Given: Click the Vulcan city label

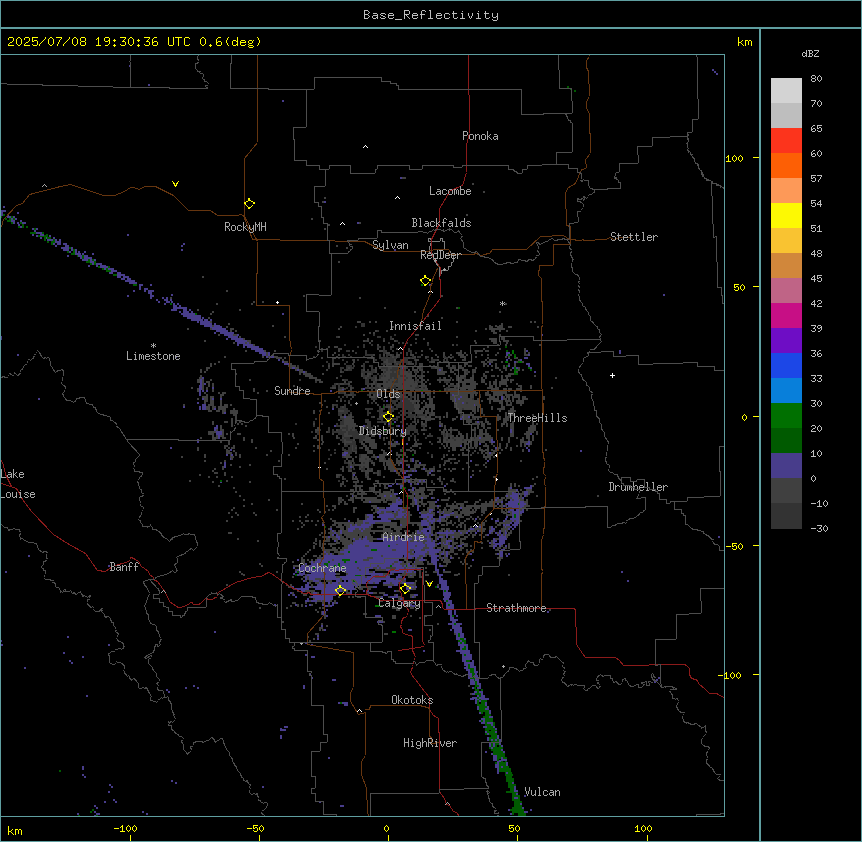Looking at the screenshot, I should (542, 792).
